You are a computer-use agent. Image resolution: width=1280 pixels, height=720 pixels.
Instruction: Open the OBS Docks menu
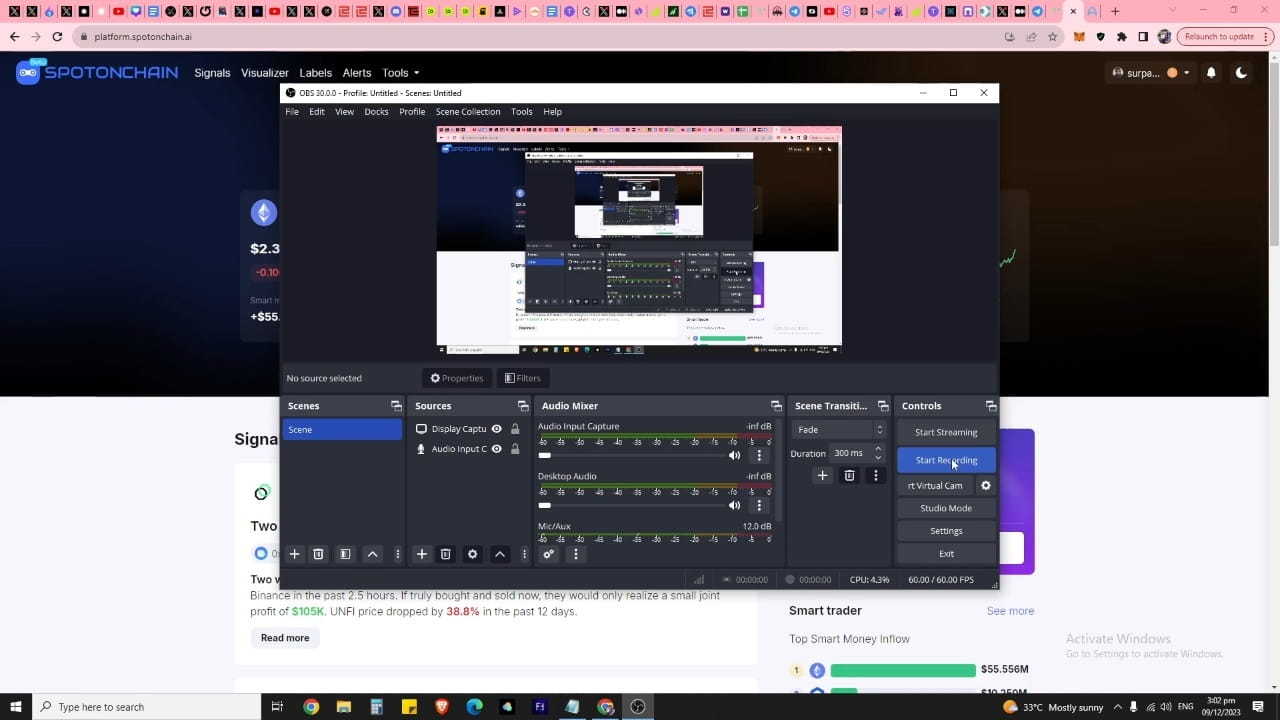(x=376, y=112)
